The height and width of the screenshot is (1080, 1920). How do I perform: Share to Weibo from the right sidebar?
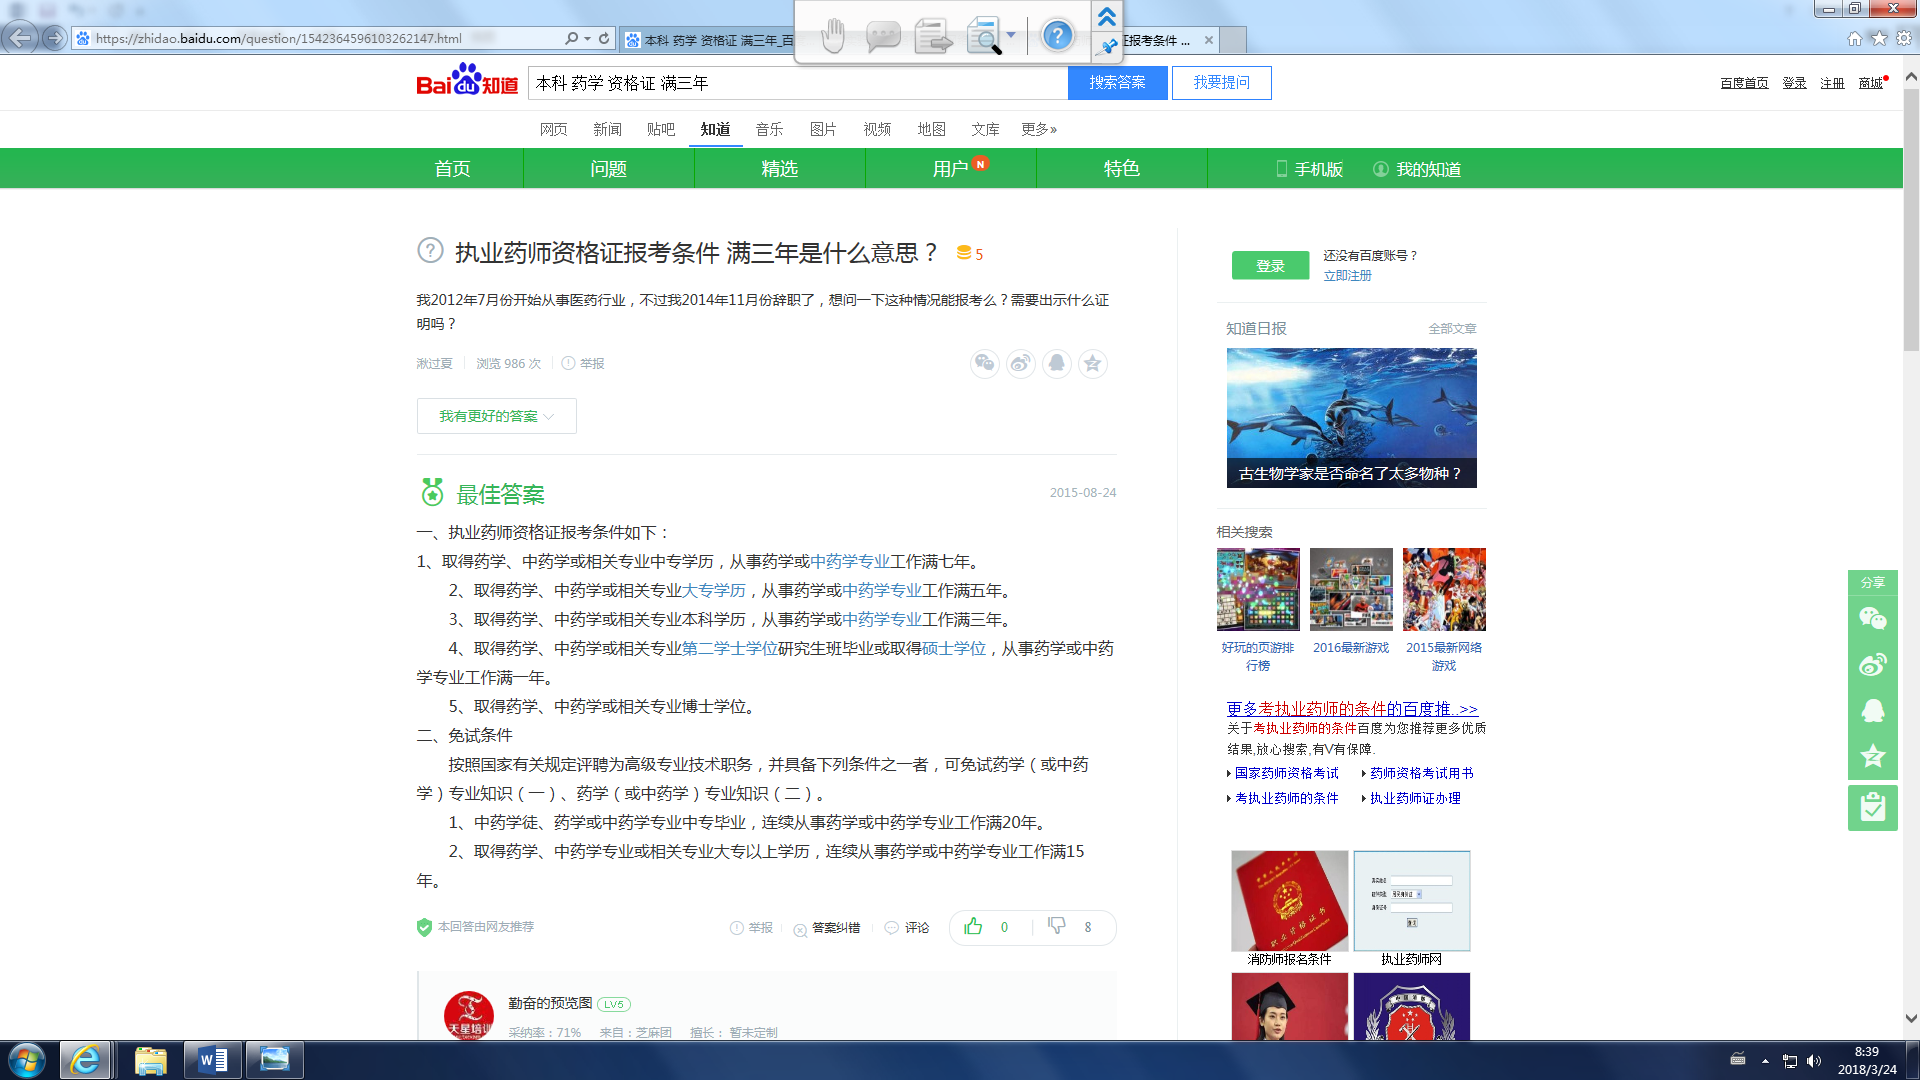1872,664
